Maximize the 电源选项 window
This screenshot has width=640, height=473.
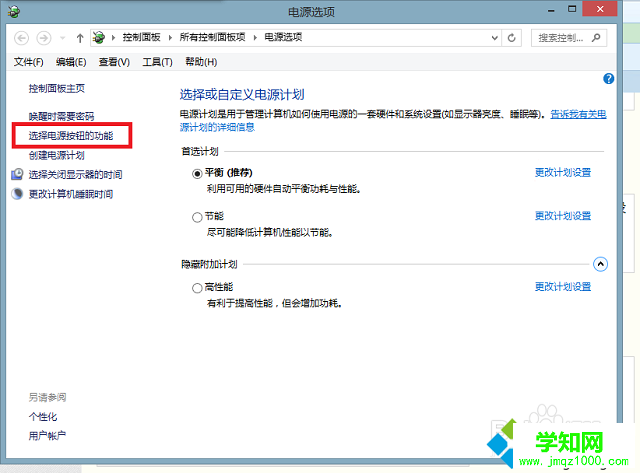pos(572,9)
